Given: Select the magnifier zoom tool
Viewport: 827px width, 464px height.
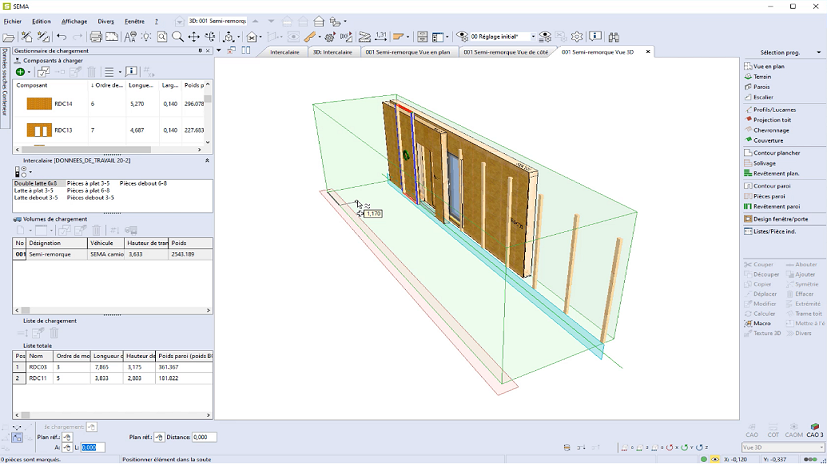Looking at the screenshot, I should point(177,37).
